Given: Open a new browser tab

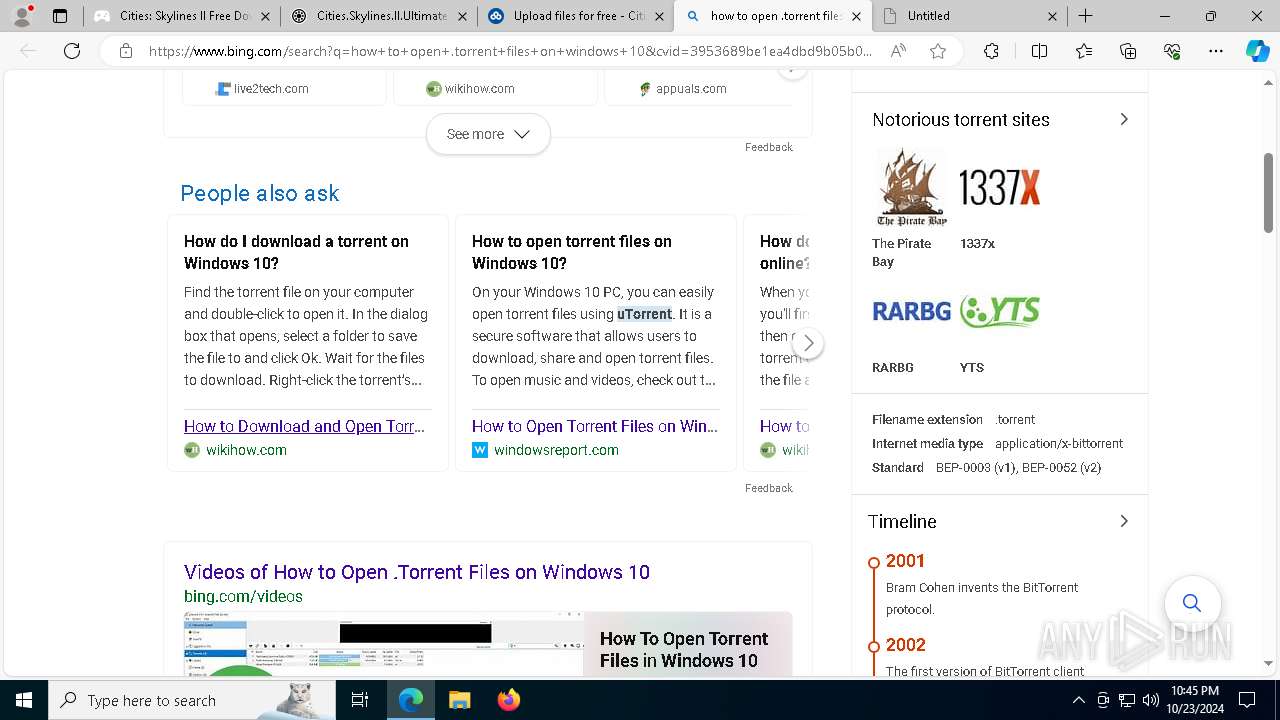Looking at the screenshot, I should [x=1086, y=16].
